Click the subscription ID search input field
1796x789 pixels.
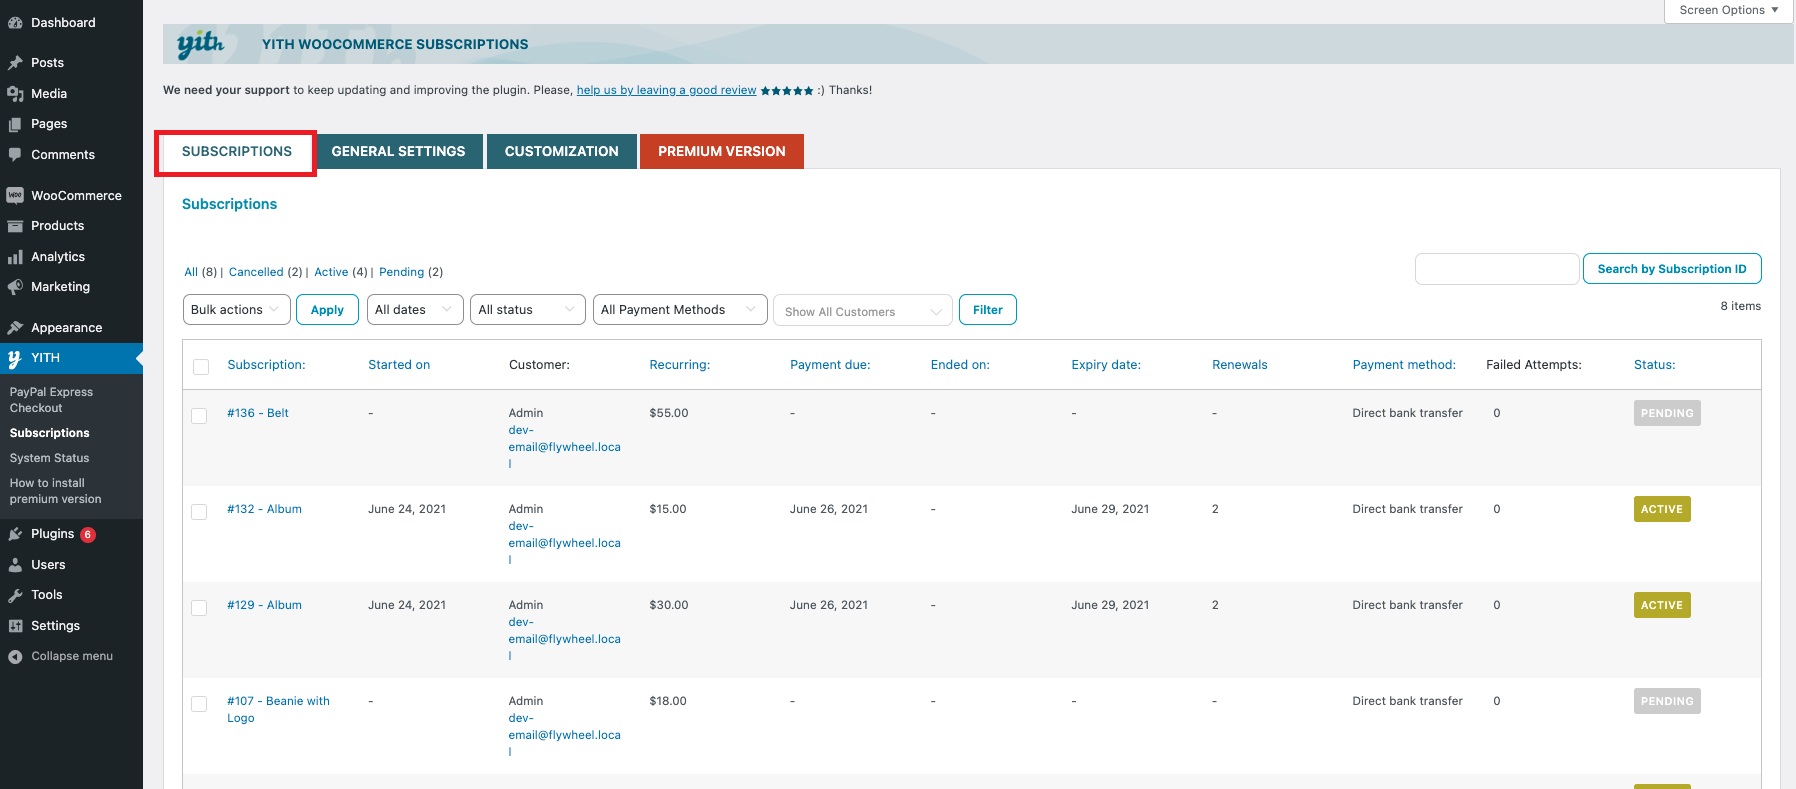pos(1497,269)
